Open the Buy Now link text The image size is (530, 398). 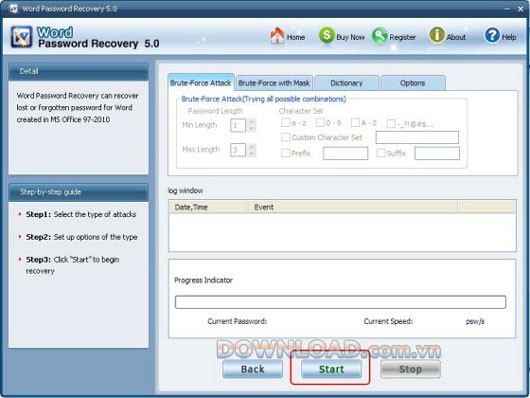(350, 37)
